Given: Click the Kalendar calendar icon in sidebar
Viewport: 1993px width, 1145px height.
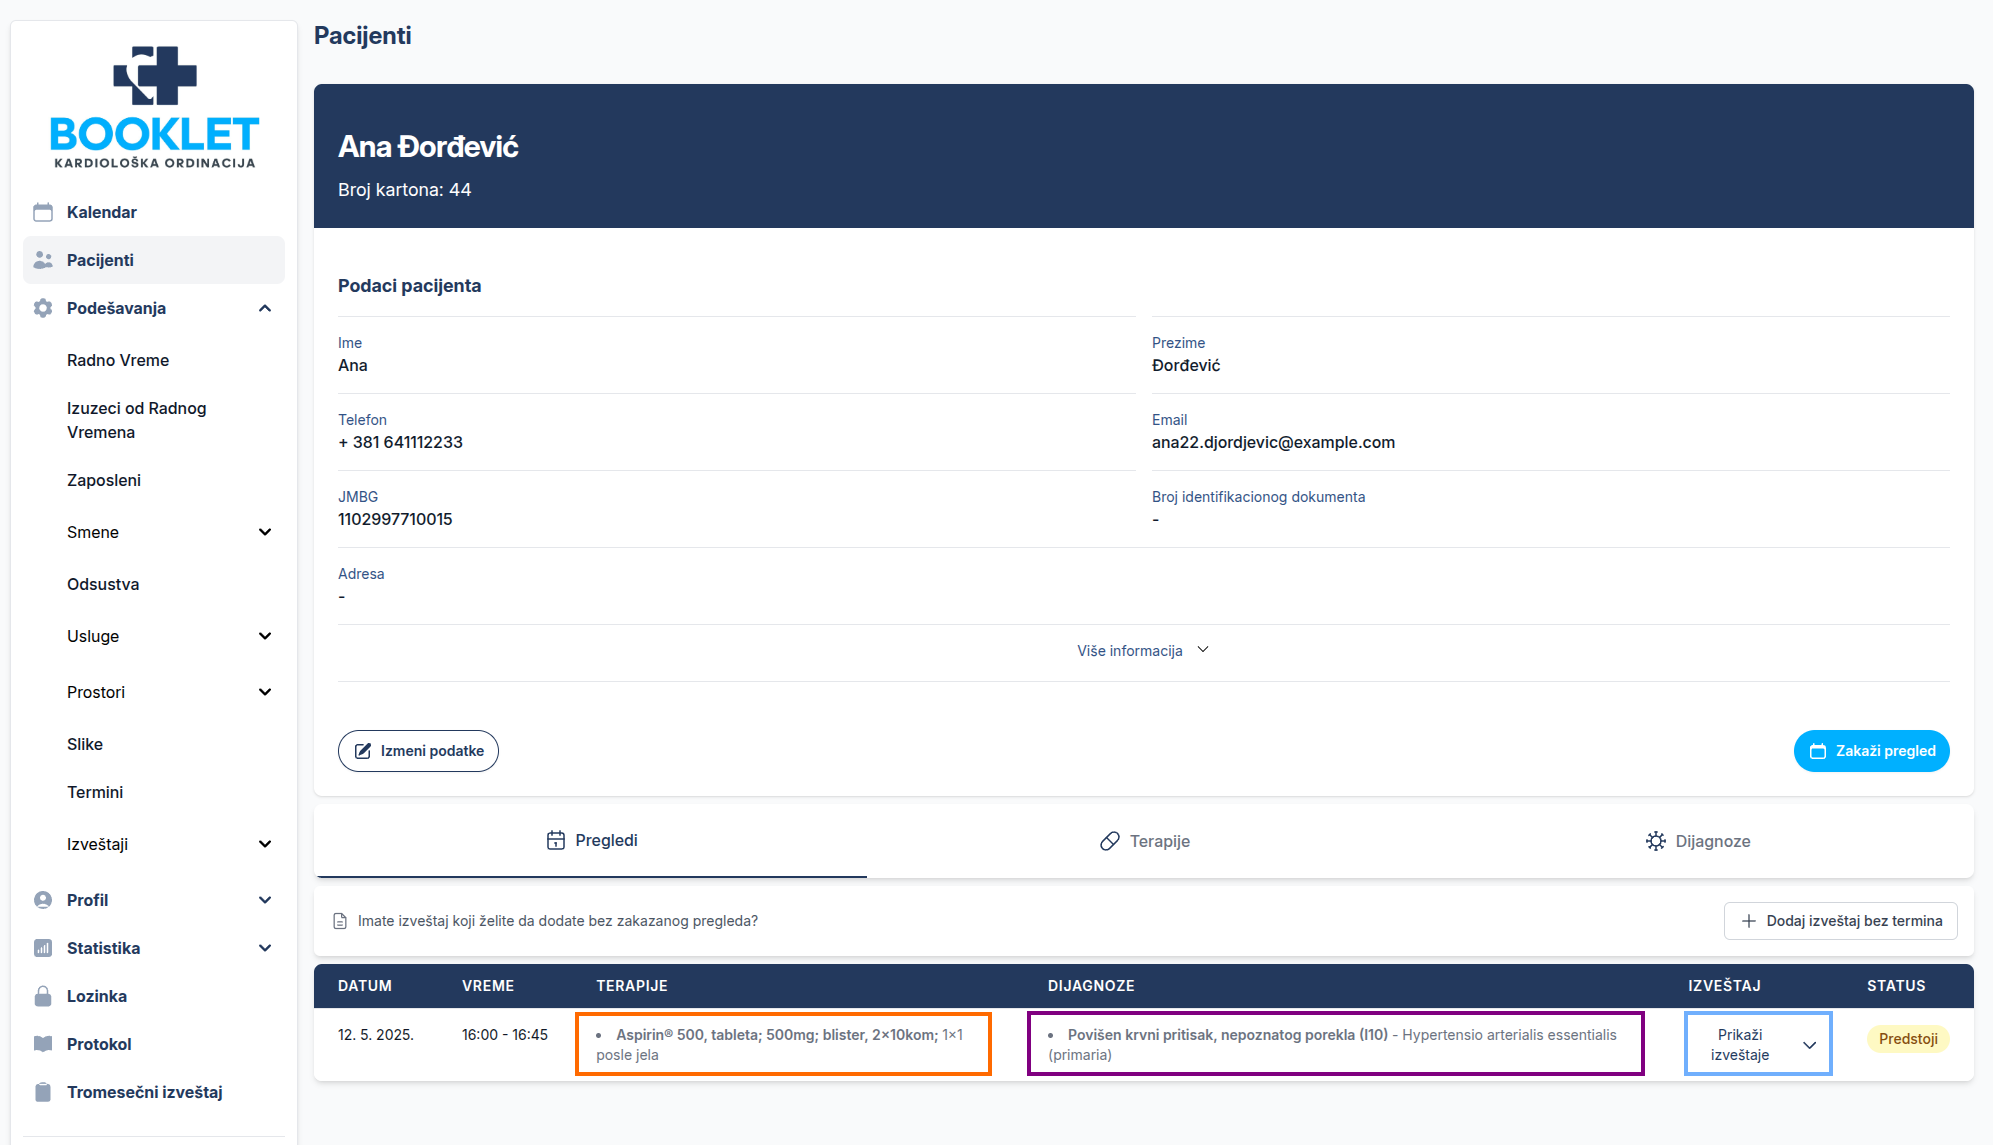Looking at the screenshot, I should (x=43, y=212).
